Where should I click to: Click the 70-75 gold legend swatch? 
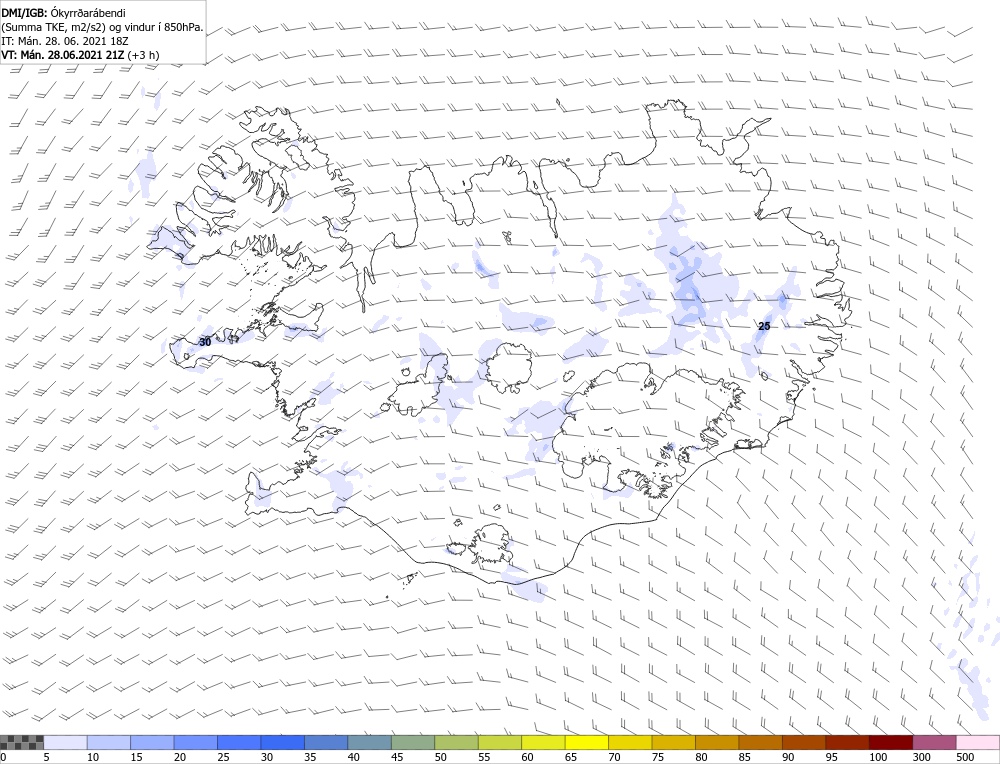tap(630, 742)
